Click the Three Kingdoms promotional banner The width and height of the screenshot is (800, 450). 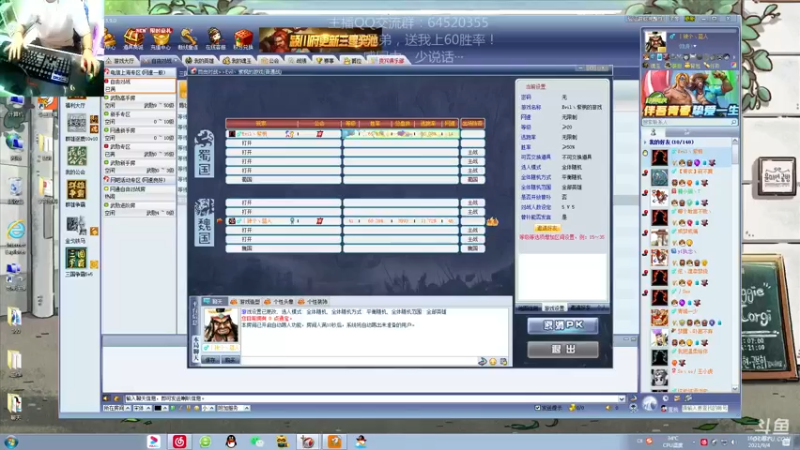click(319, 40)
